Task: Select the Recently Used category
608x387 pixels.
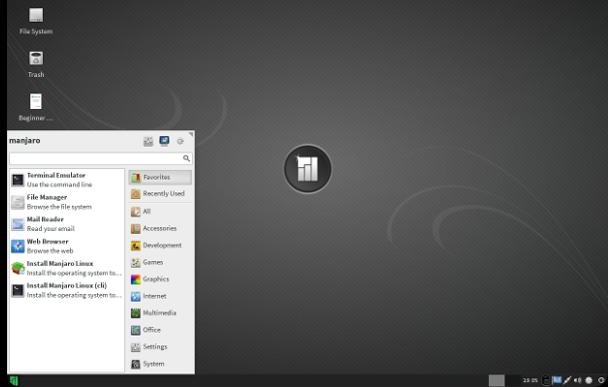Action: point(160,194)
